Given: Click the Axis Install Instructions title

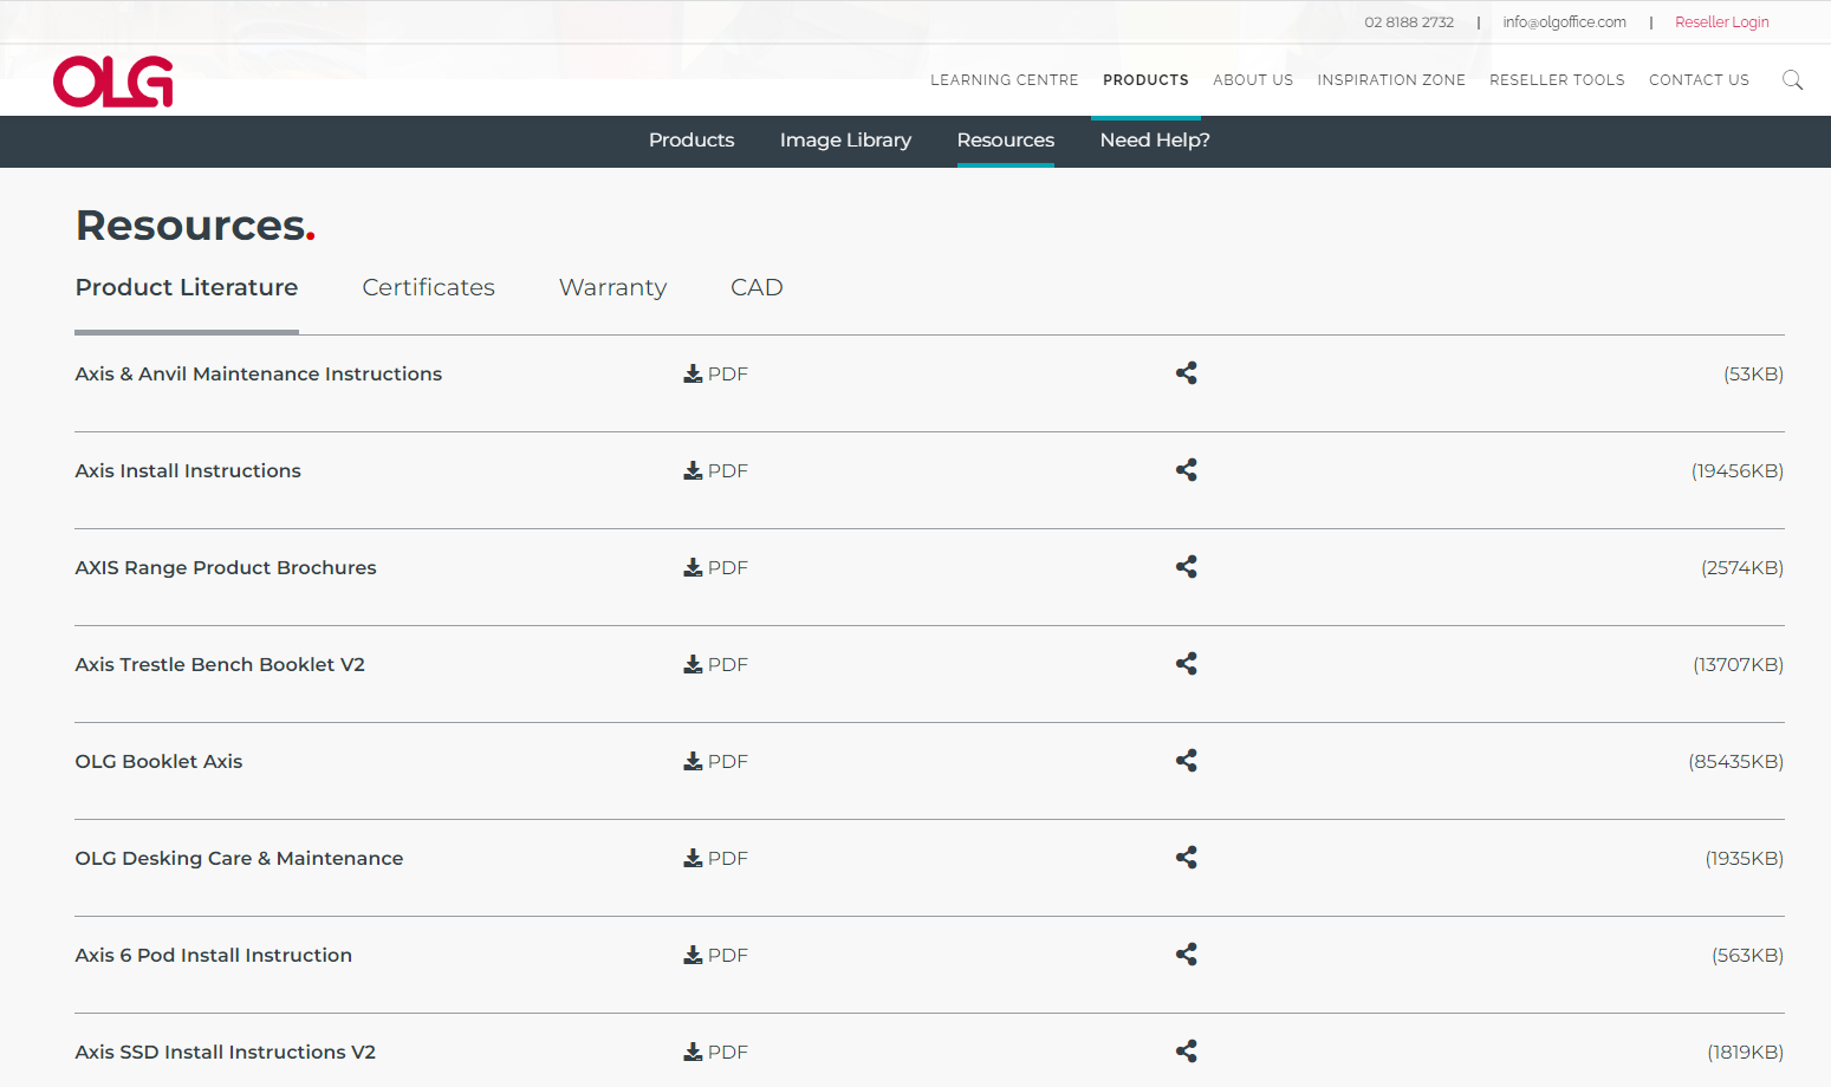Looking at the screenshot, I should pyautogui.click(x=187, y=471).
